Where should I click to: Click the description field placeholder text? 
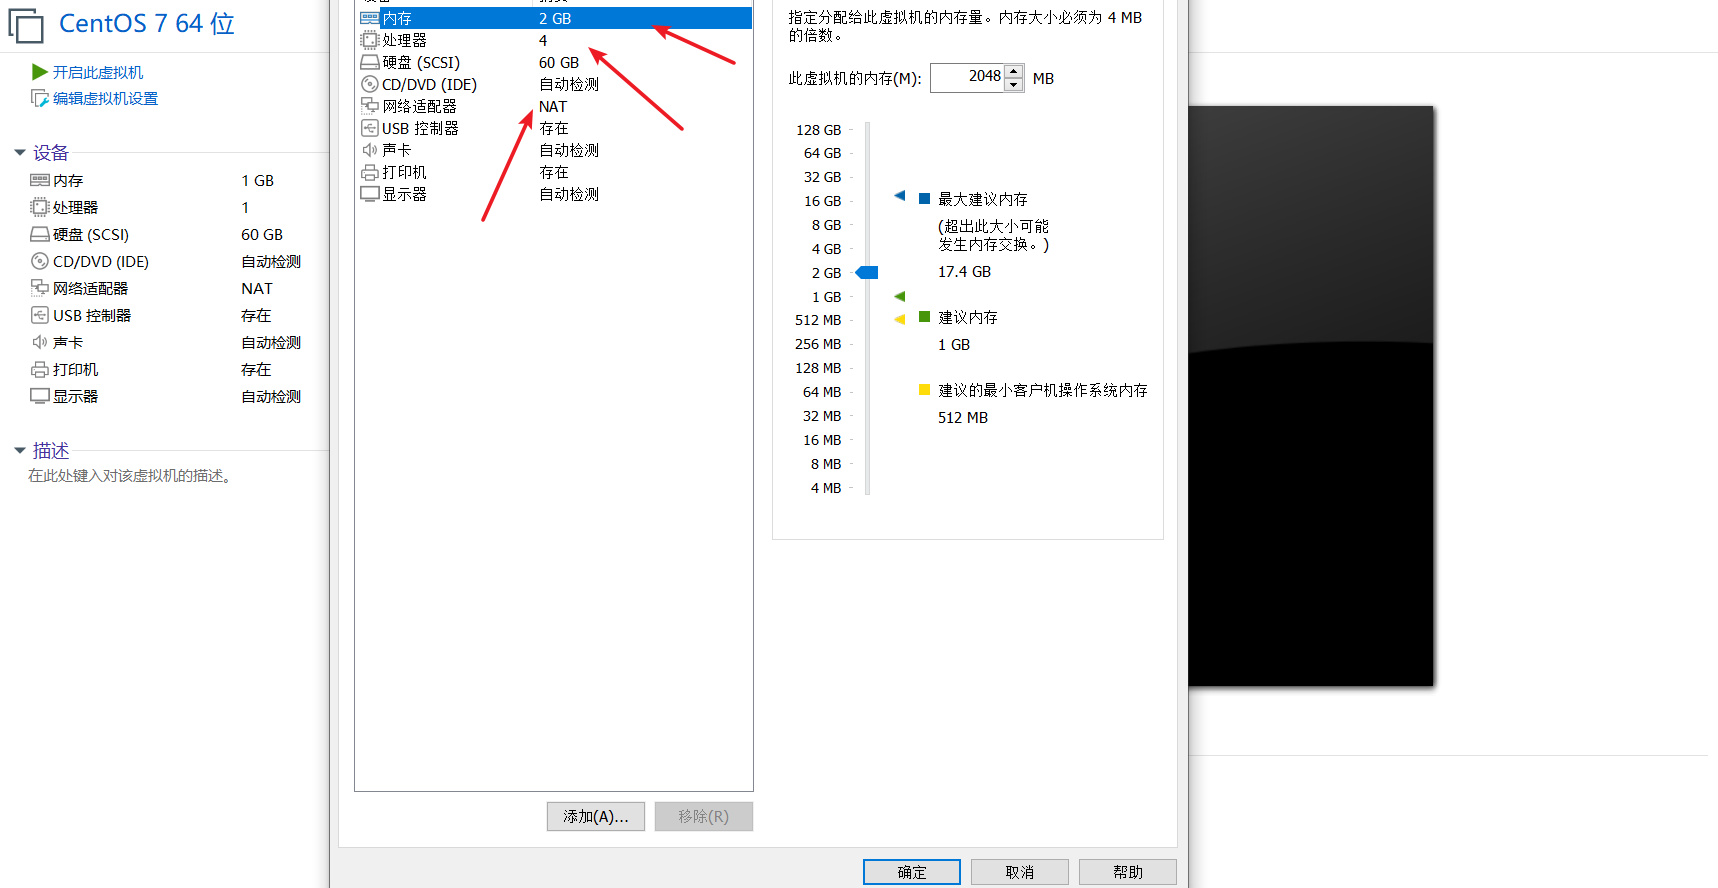coord(132,476)
